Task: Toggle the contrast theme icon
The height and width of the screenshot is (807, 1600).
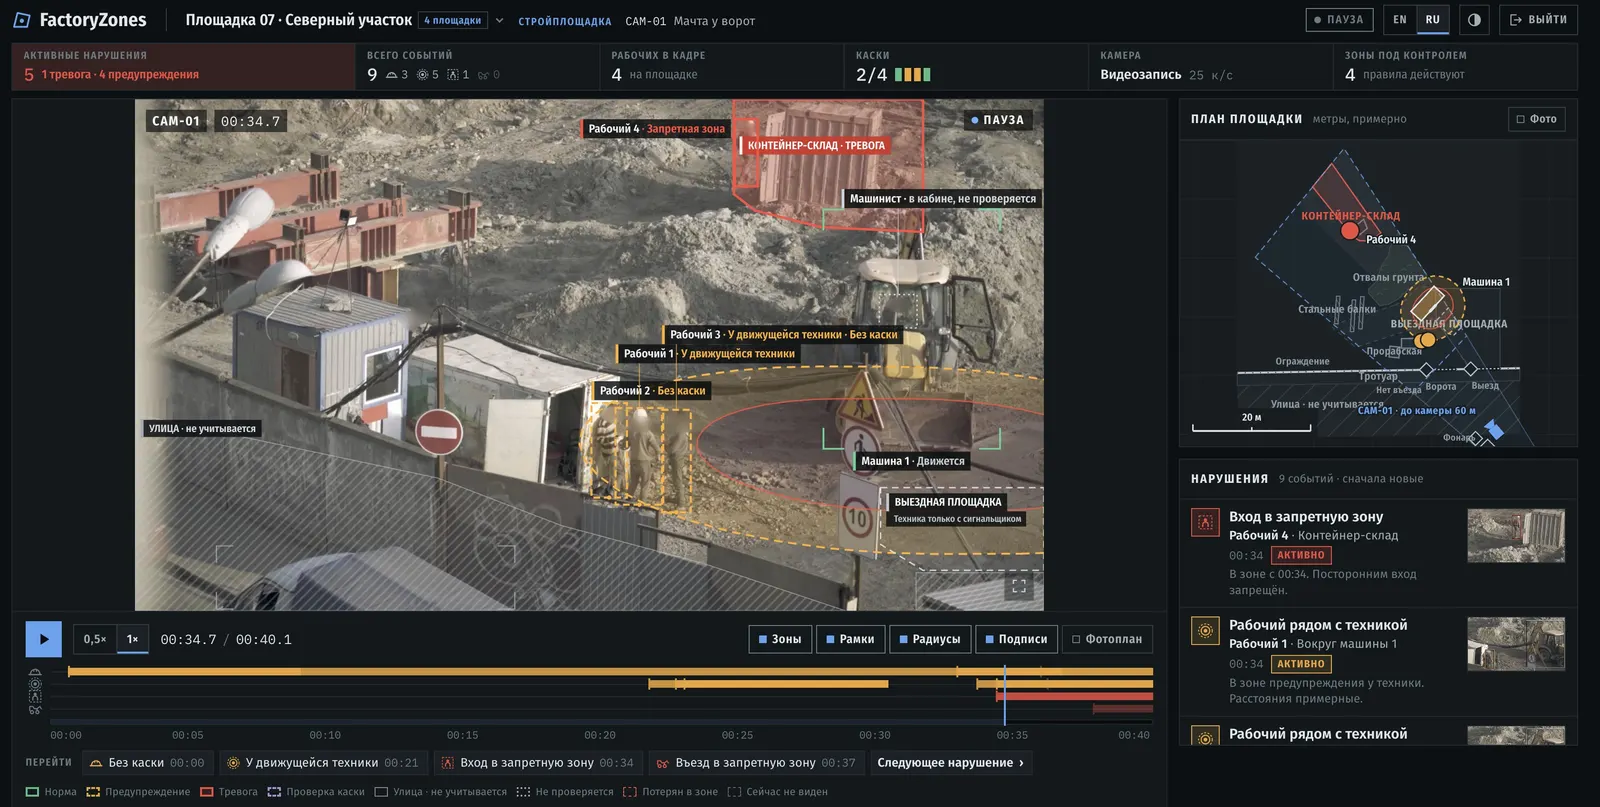Action: (x=1474, y=20)
